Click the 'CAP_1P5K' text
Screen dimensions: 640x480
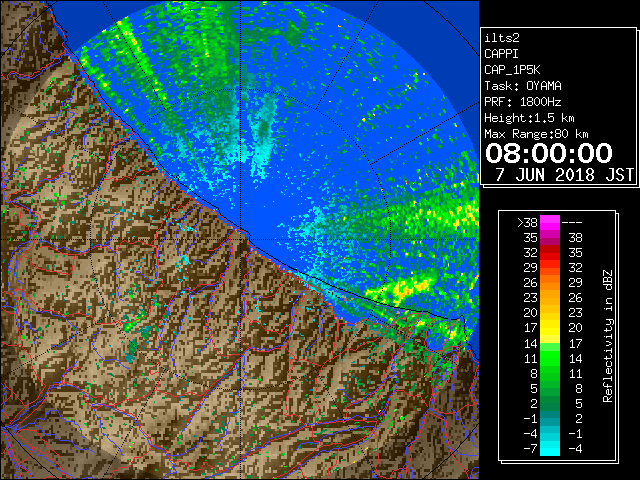[512, 70]
